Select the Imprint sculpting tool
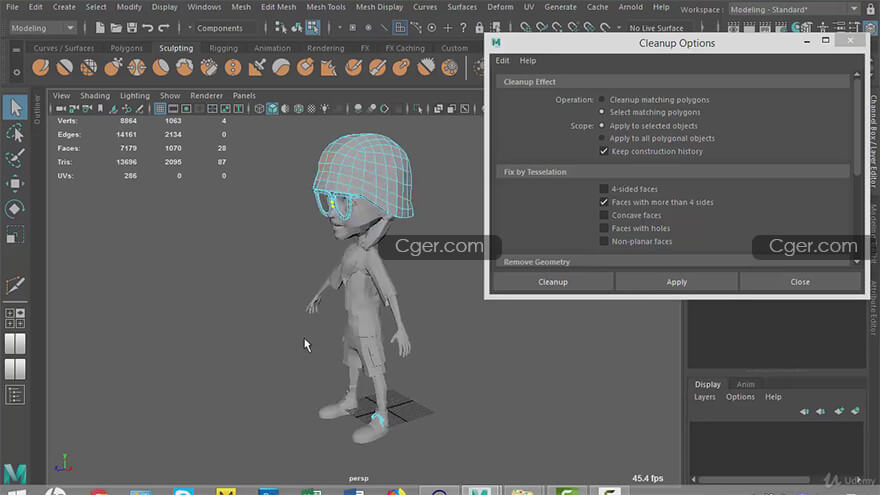The height and width of the screenshot is (495, 880). (x=257, y=67)
